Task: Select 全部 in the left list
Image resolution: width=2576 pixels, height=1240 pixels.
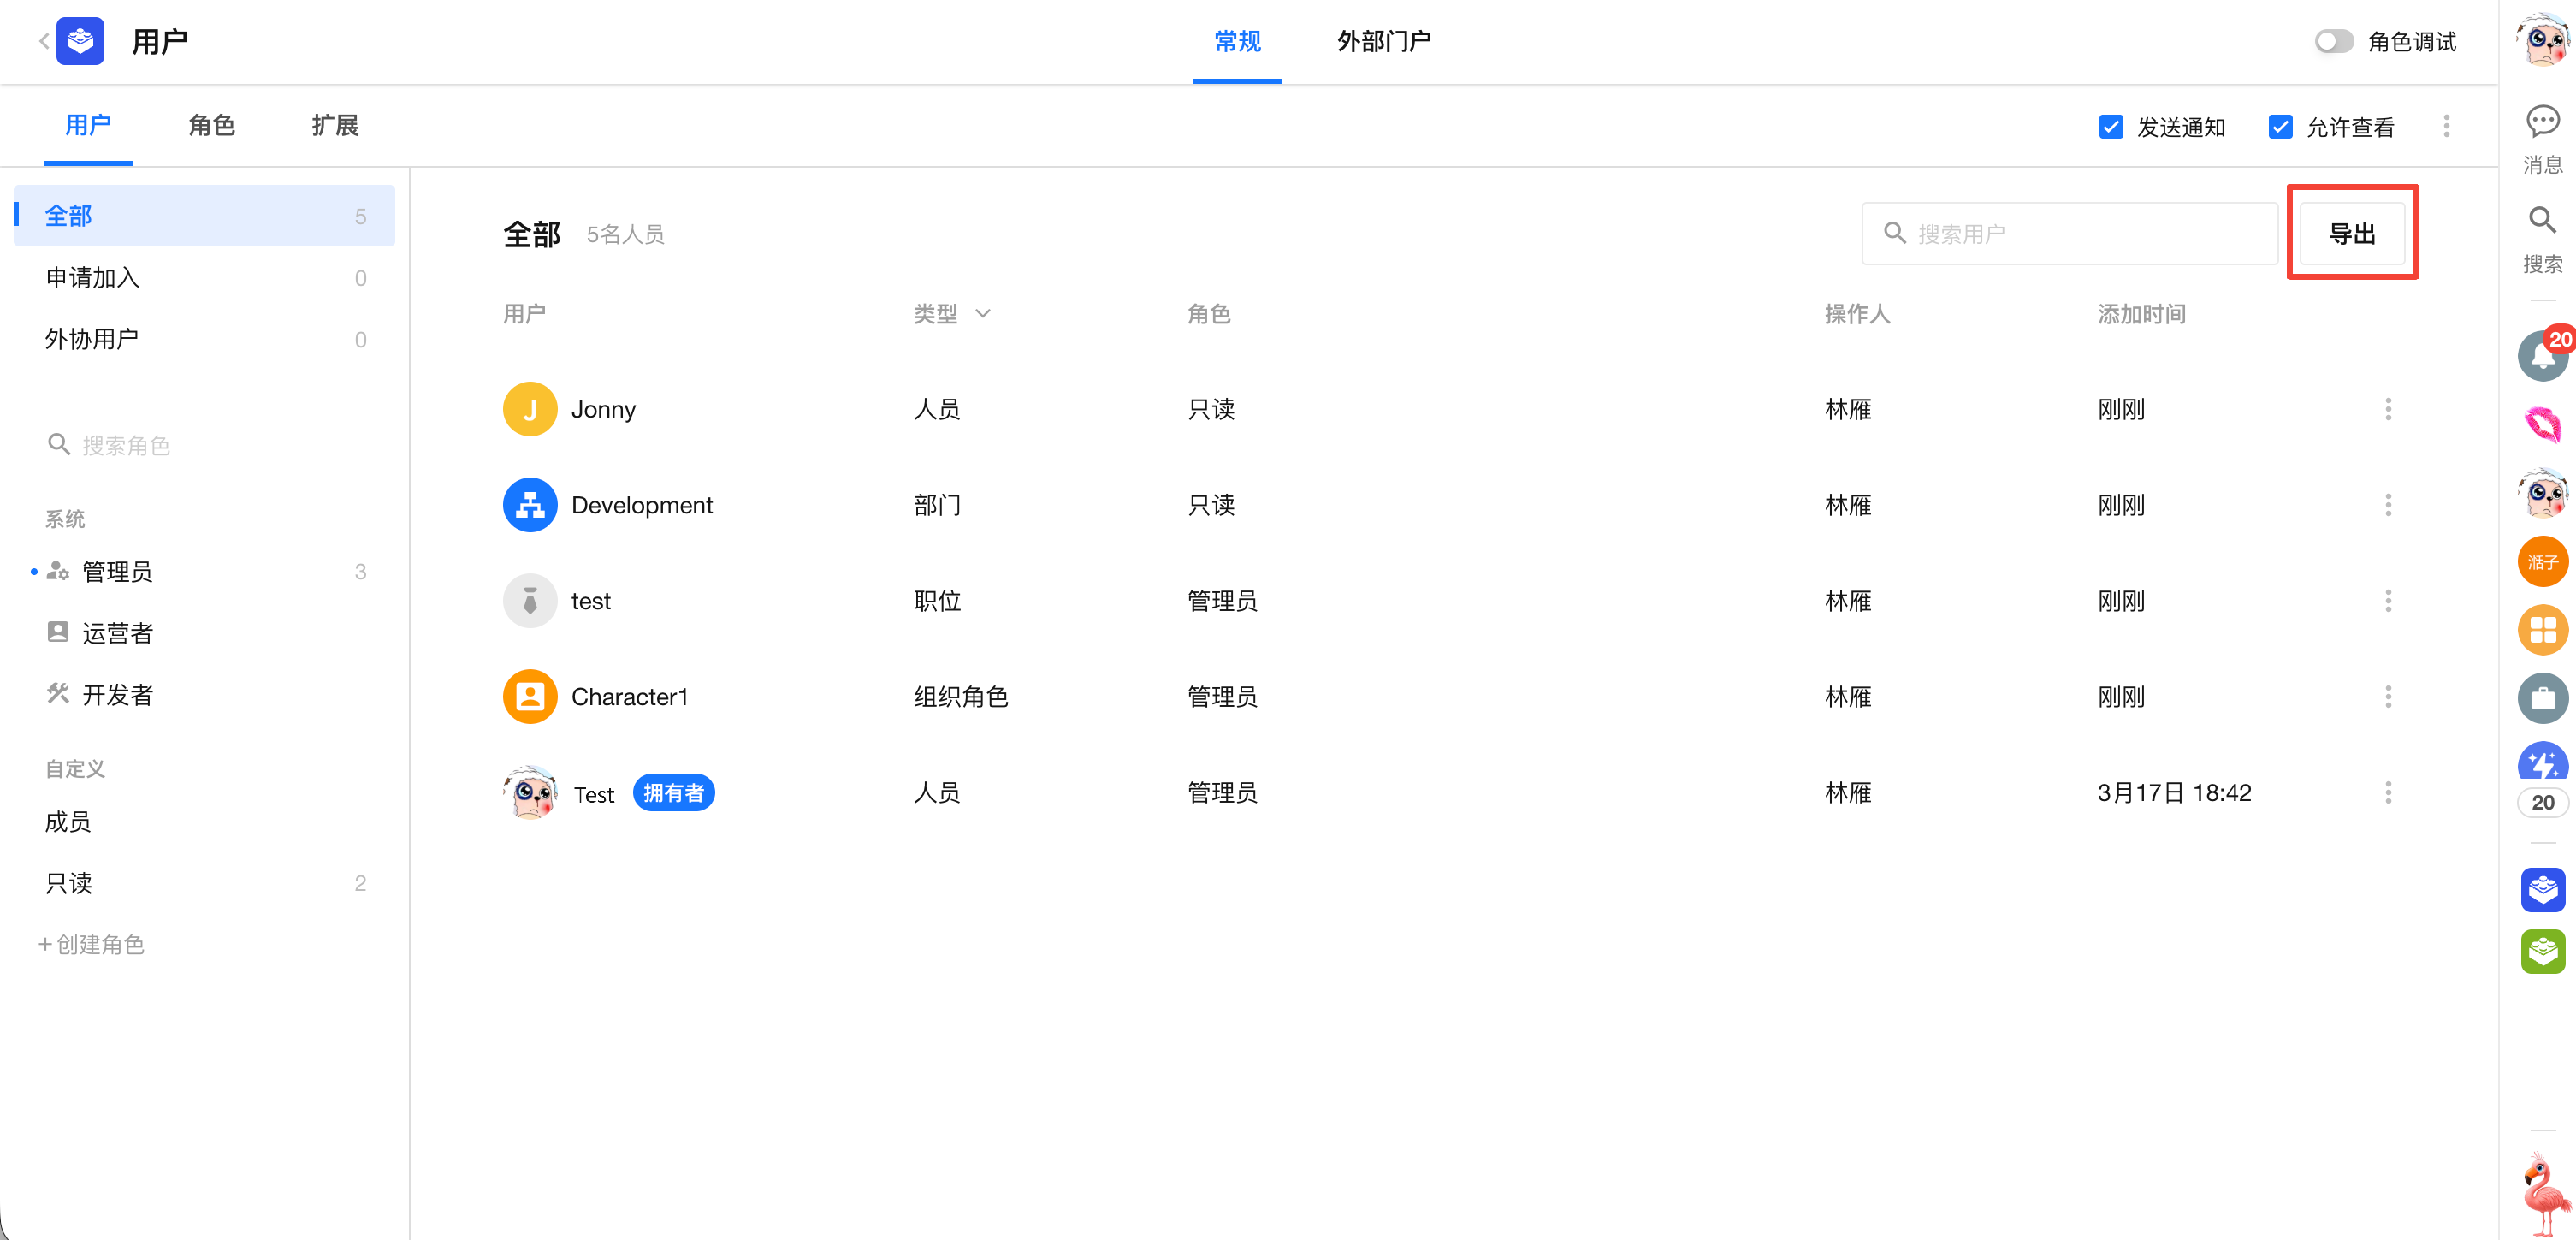Action: pos(204,216)
